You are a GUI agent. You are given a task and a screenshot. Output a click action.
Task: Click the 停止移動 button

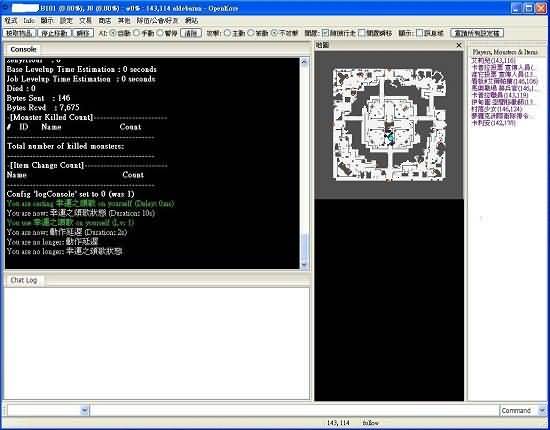(54, 33)
